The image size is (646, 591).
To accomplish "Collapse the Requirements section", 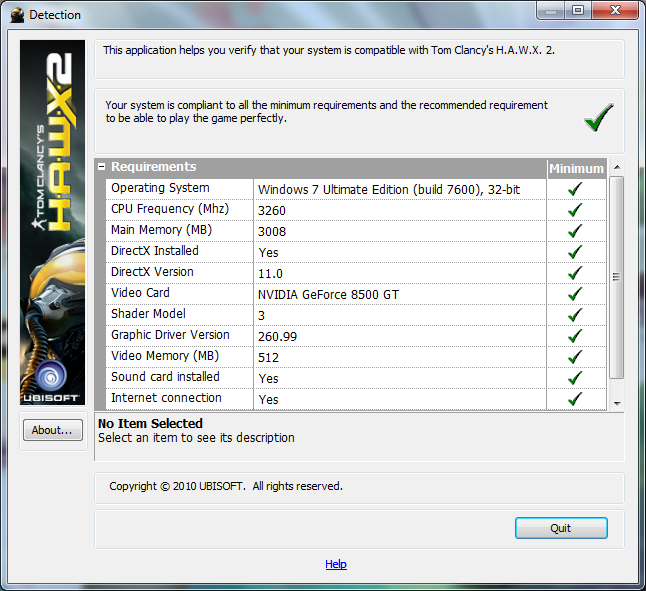I will [101, 167].
